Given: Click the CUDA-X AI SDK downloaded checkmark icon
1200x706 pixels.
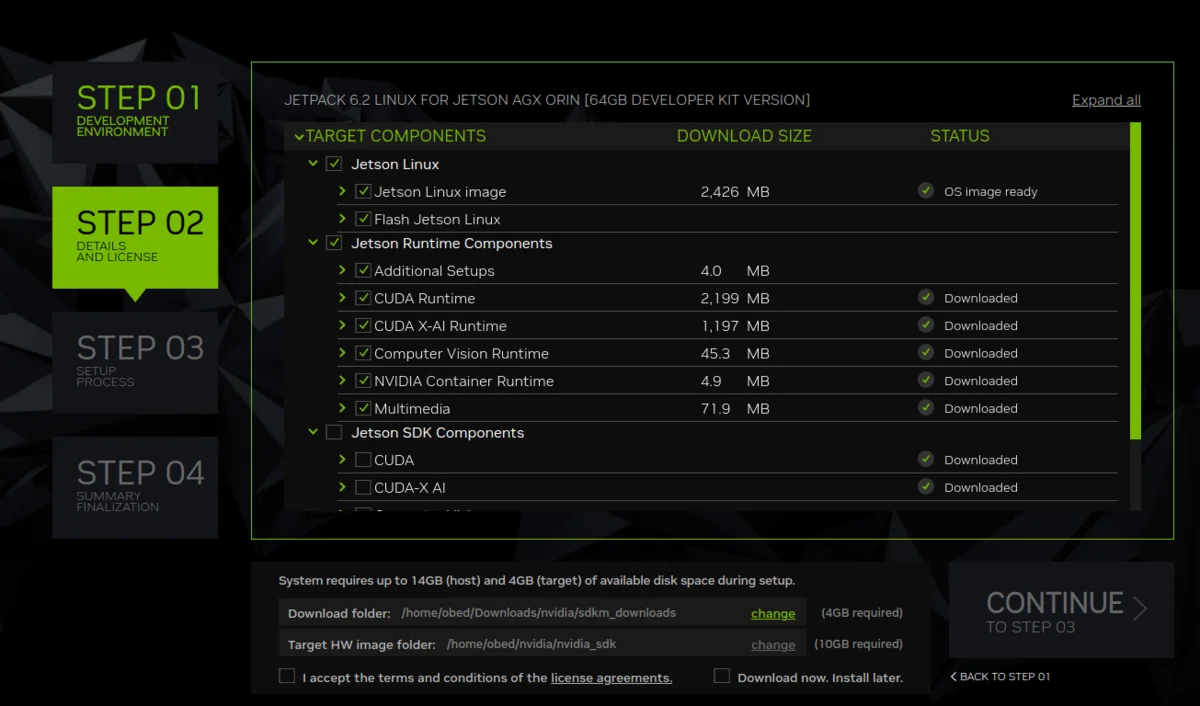Looking at the screenshot, I should click(x=926, y=487).
